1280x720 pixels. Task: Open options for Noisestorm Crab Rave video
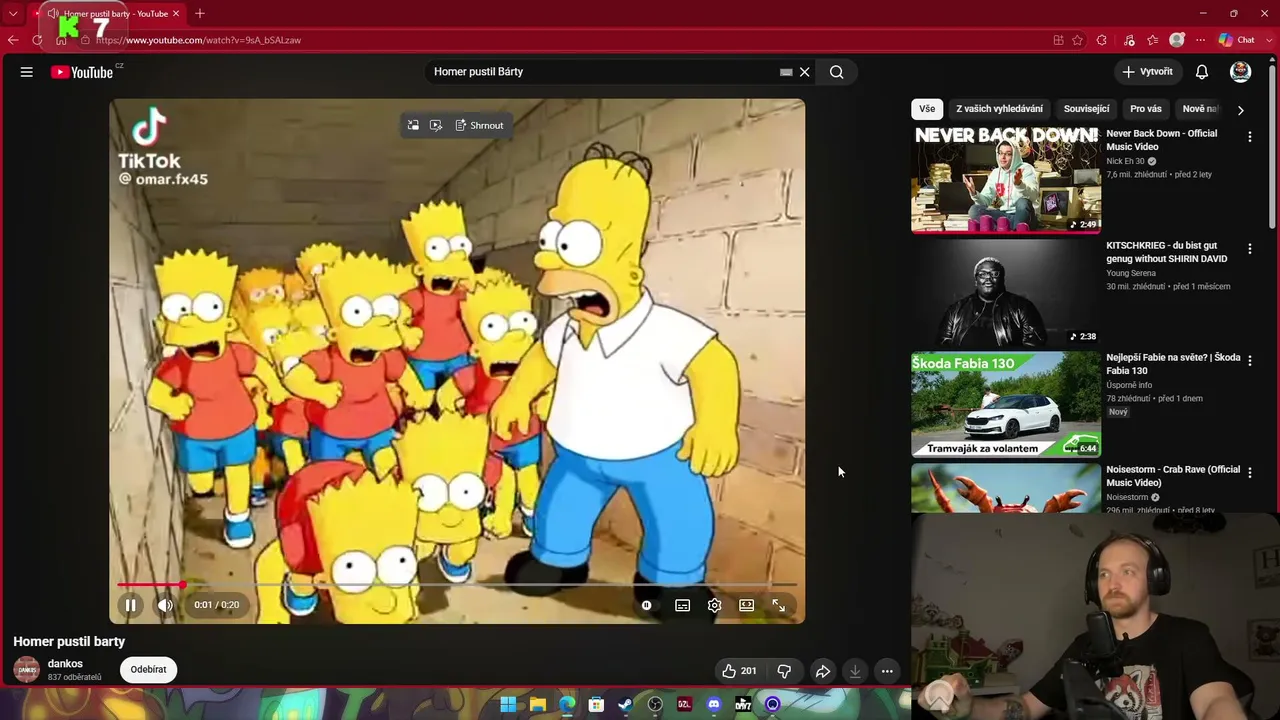tap(1249, 473)
